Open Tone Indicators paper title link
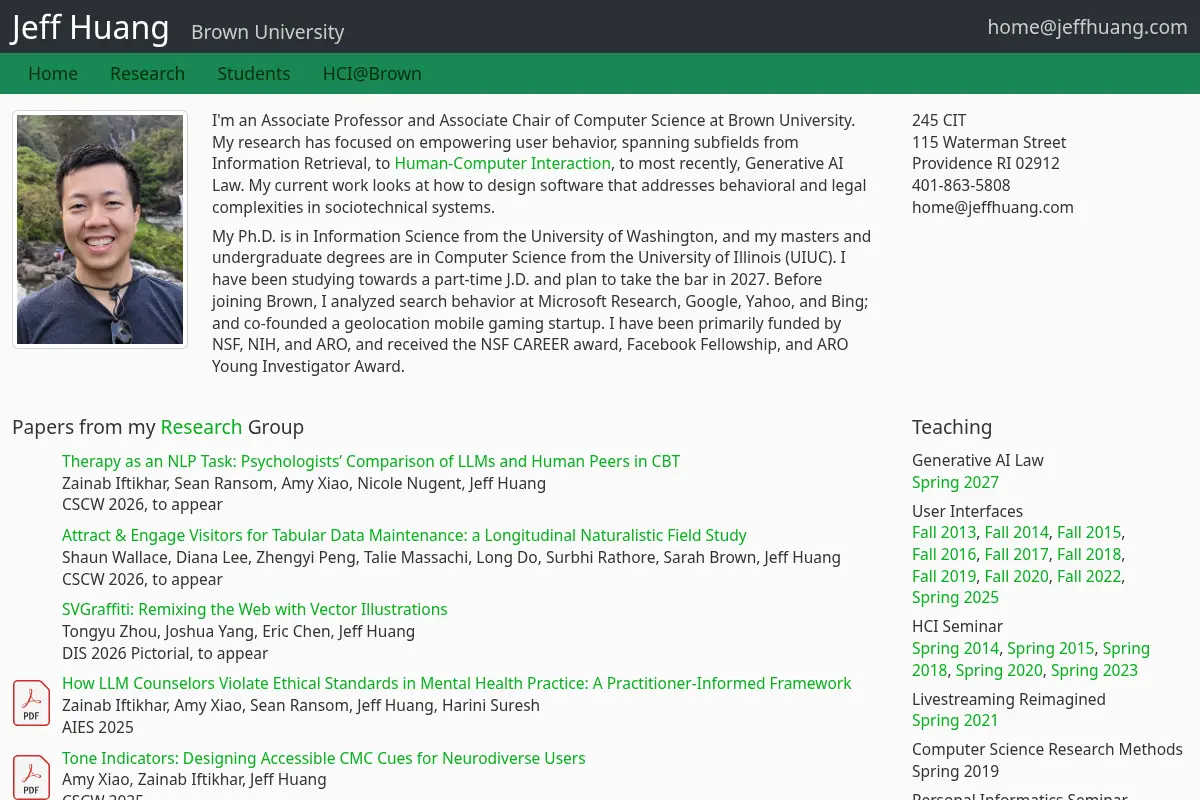The width and height of the screenshot is (1200, 800). pos(324,758)
